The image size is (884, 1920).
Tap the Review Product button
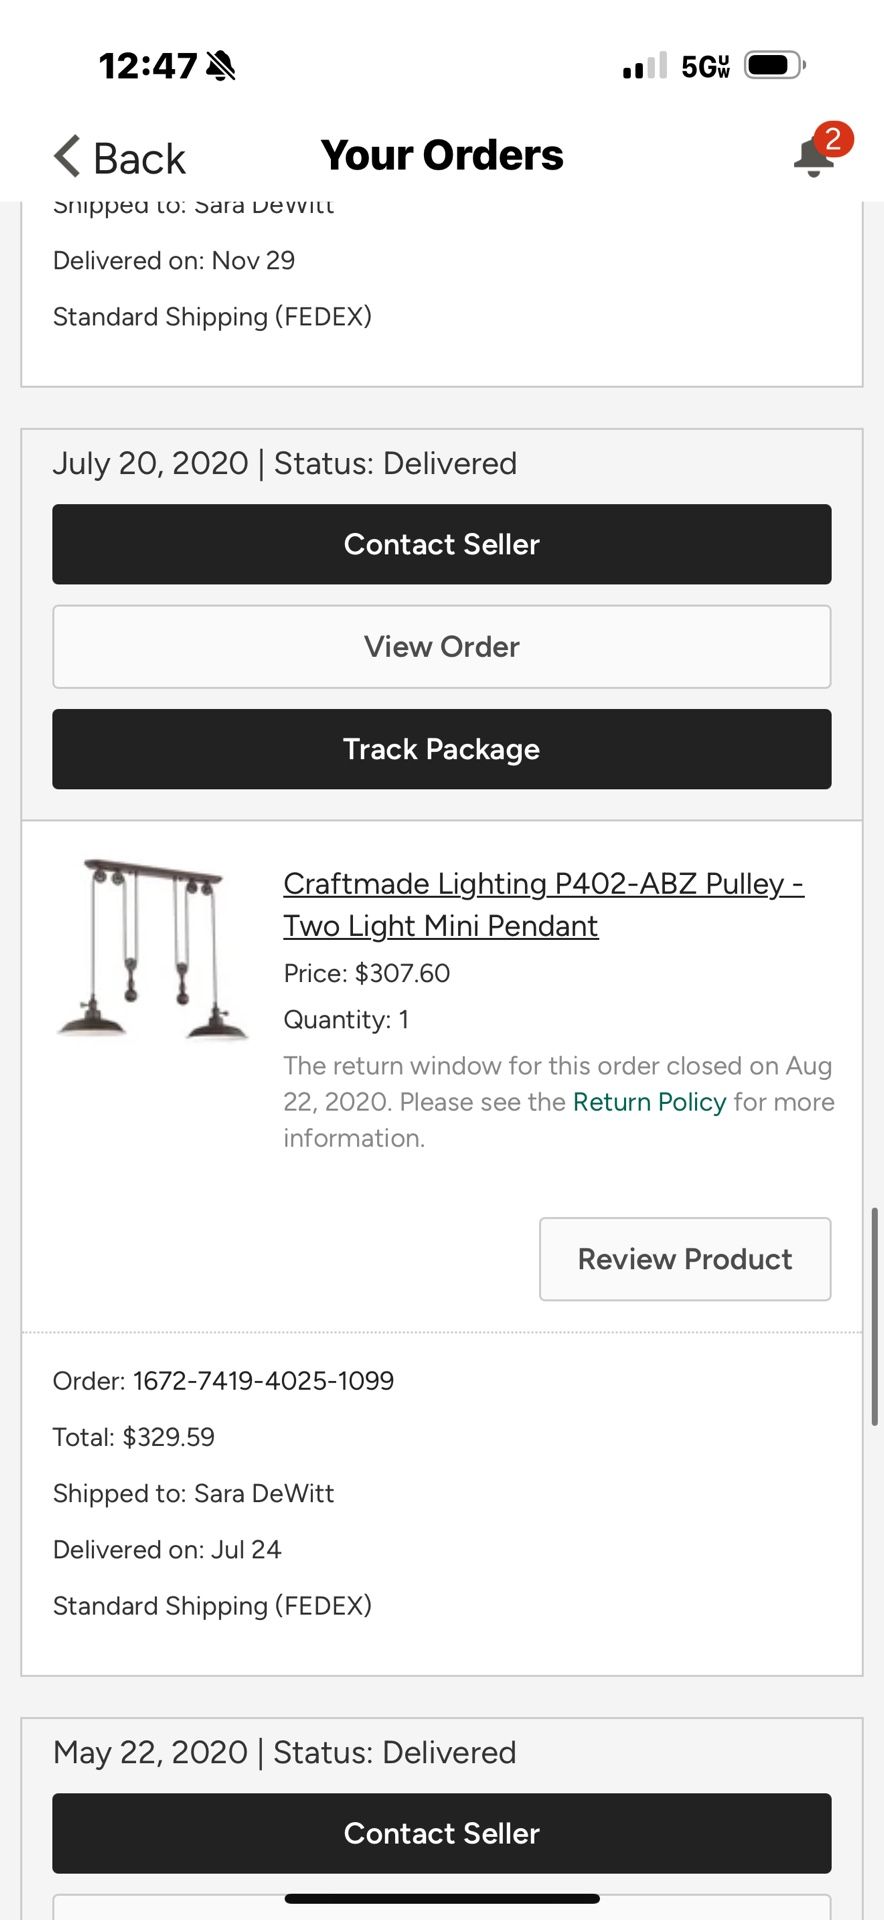click(685, 1259)
